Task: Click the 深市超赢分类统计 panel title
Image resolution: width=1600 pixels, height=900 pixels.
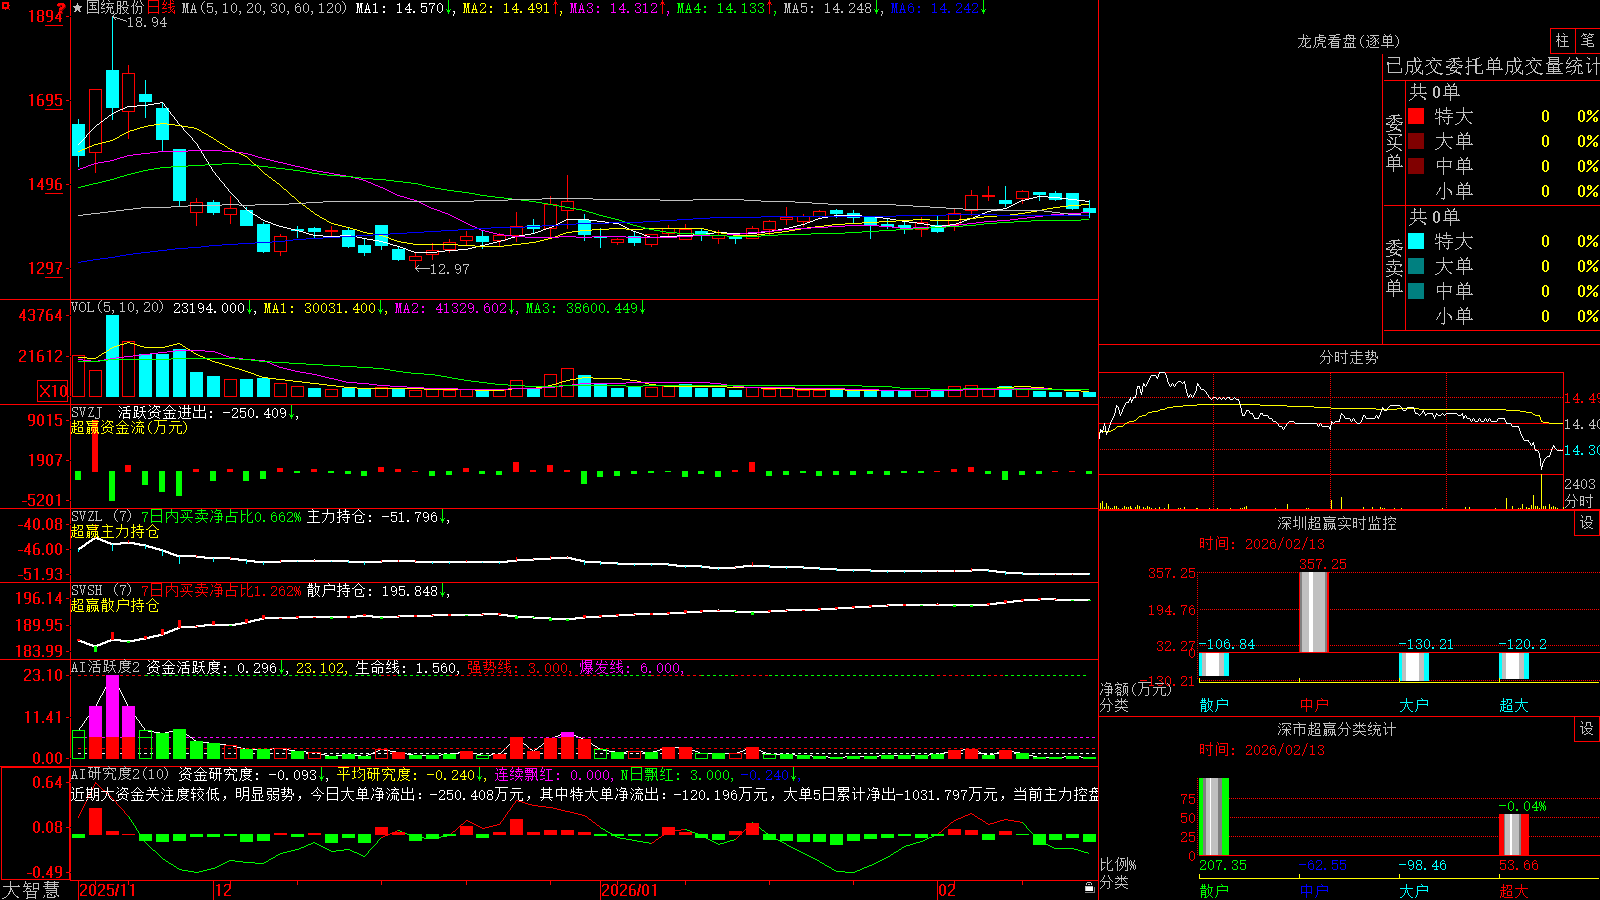Action: pyautogui.click(x=1337, y=729)
